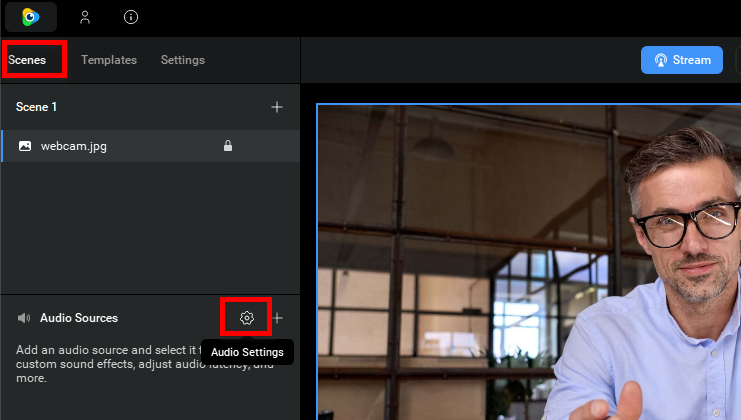Open the info circle icon
The height and width of the screenshot is (420, 741).
click(x=131, y=17)
